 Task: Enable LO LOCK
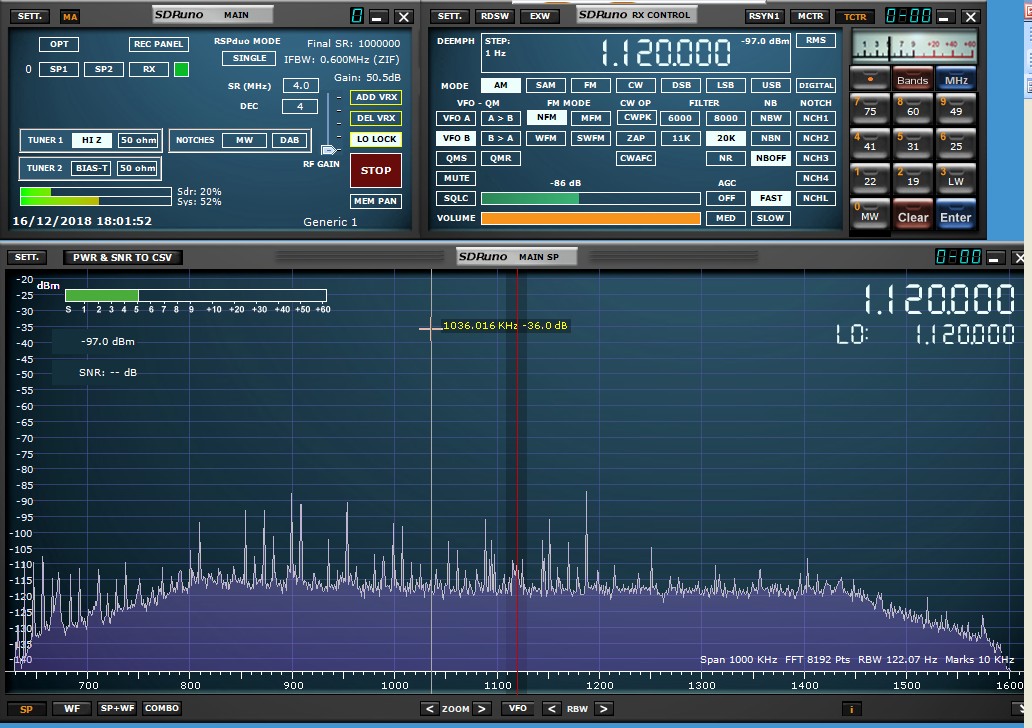coord(376,139)
